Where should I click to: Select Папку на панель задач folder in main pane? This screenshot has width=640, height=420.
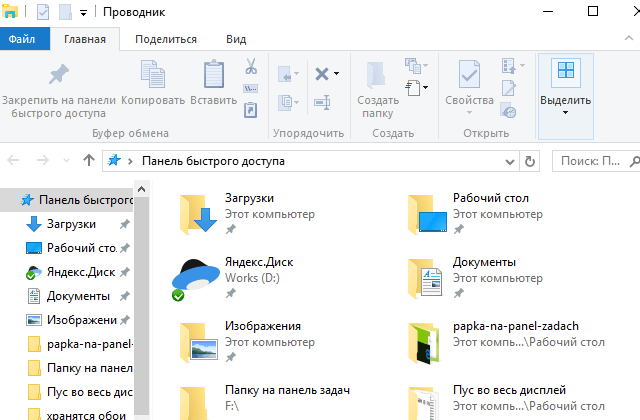[265, 402]
